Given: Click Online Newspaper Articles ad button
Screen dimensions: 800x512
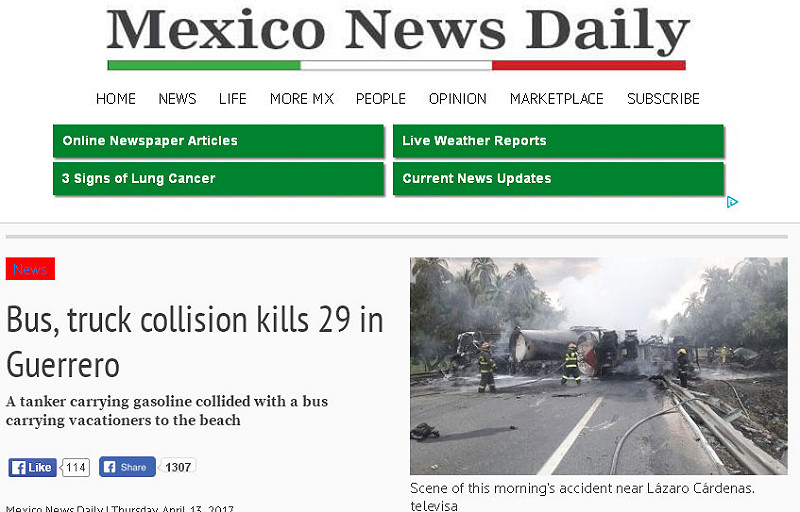Looking at the screenshot, I should 218,141.
